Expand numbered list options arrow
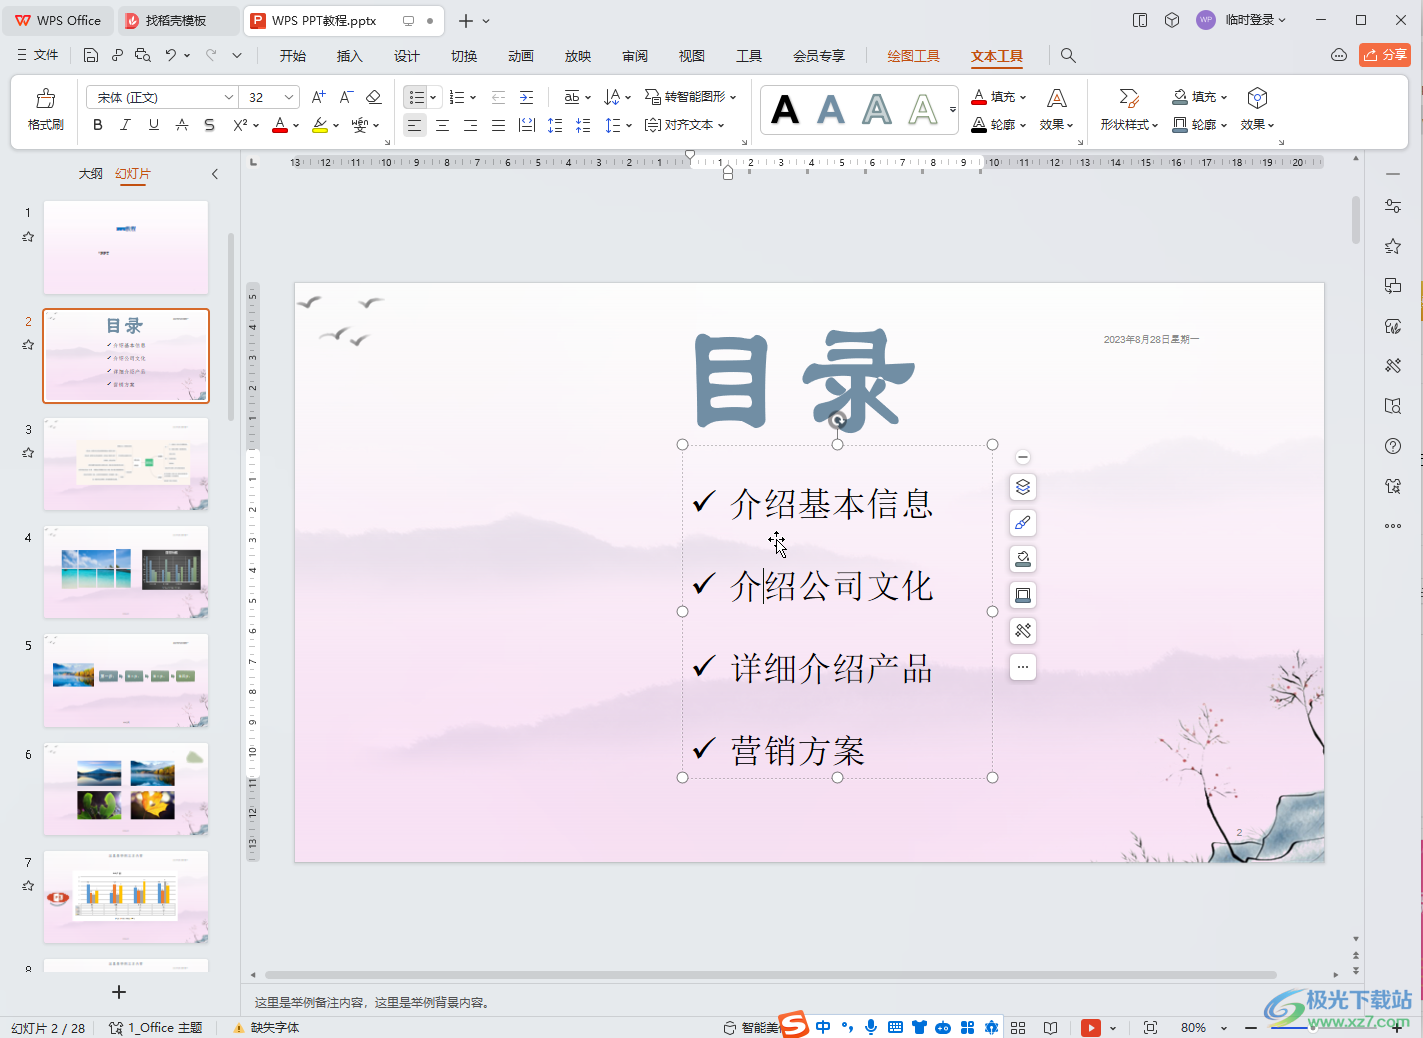 pyautogui.click(x=473, y=97)
